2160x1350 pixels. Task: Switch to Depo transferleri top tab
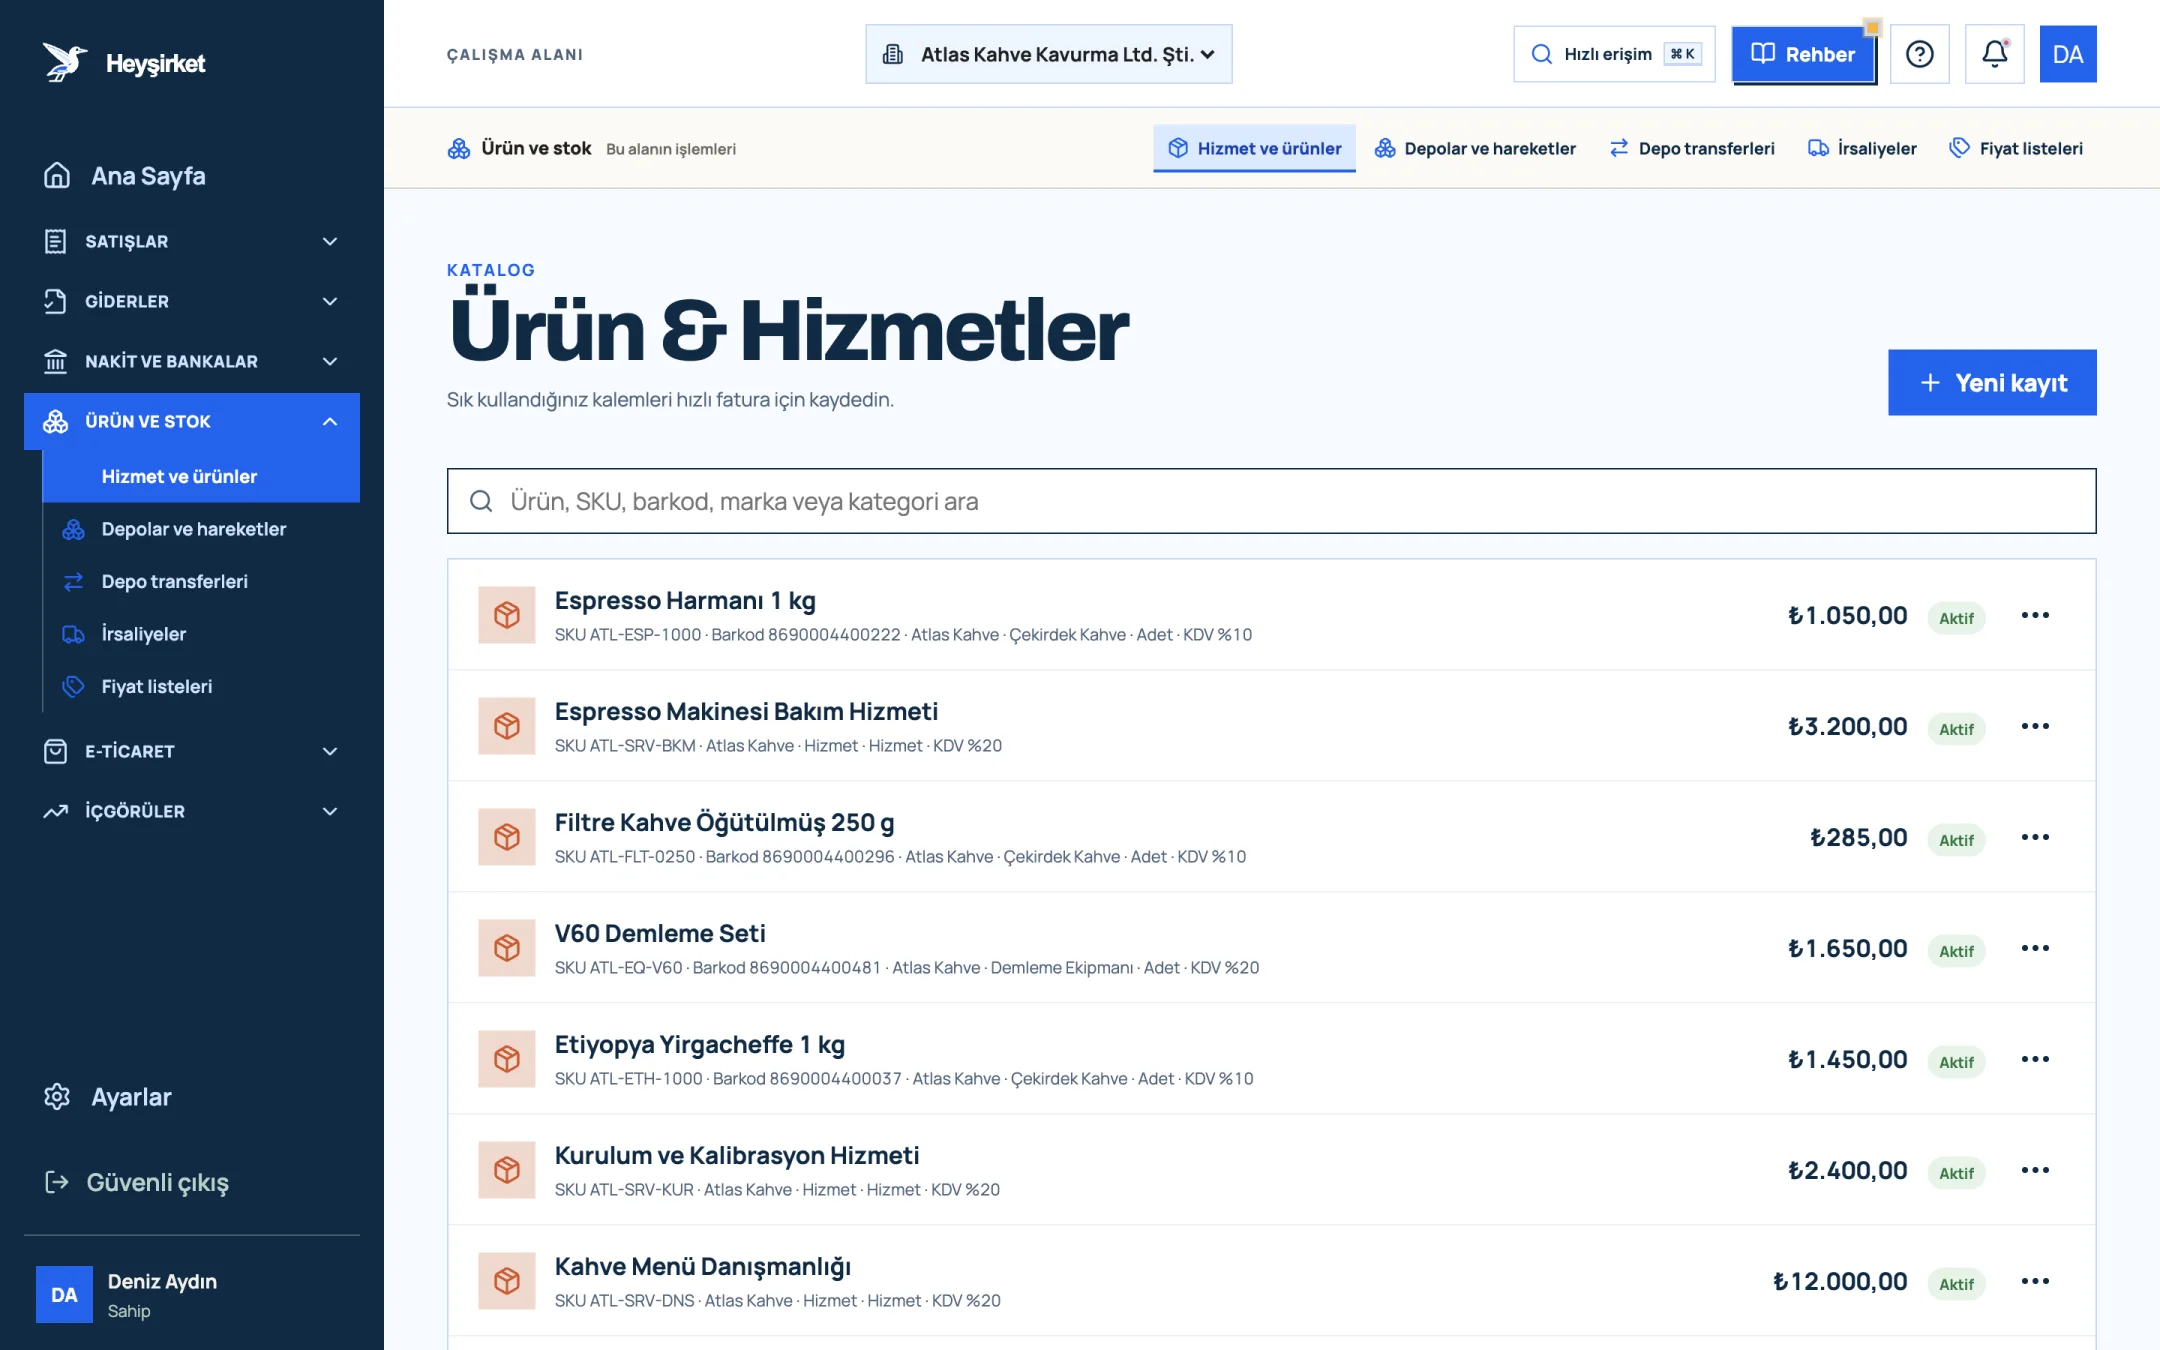coord(1692,148)
